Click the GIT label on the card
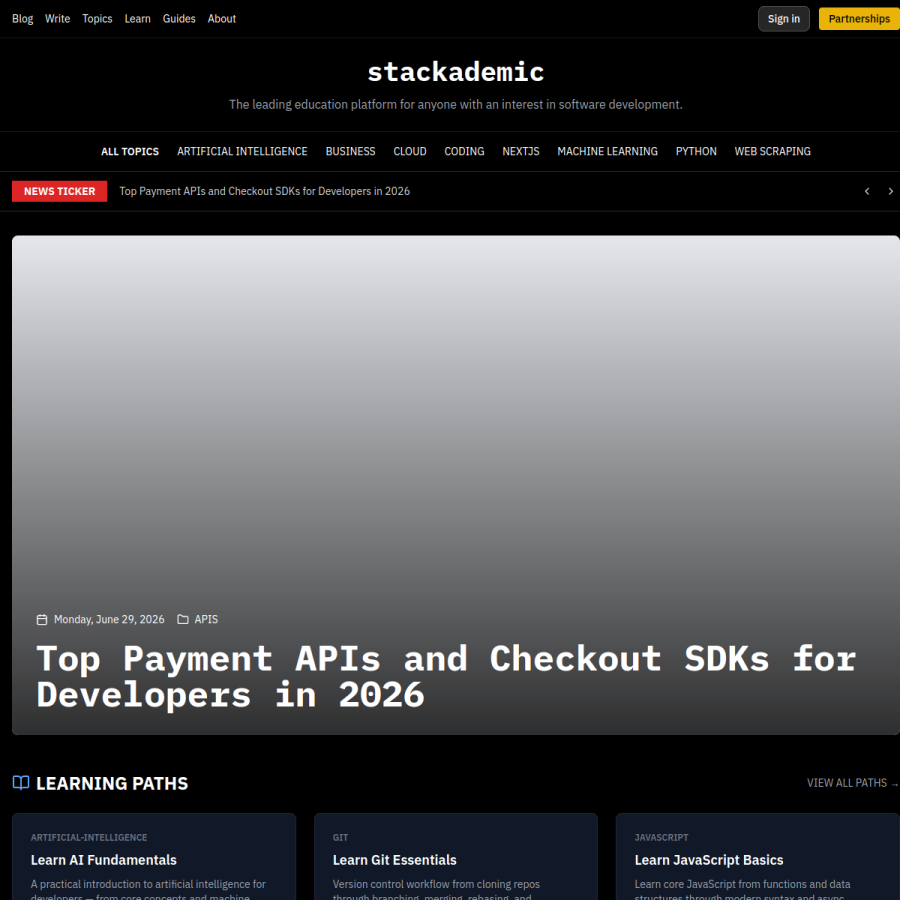The image size is (900, 900). coord(340,837)
